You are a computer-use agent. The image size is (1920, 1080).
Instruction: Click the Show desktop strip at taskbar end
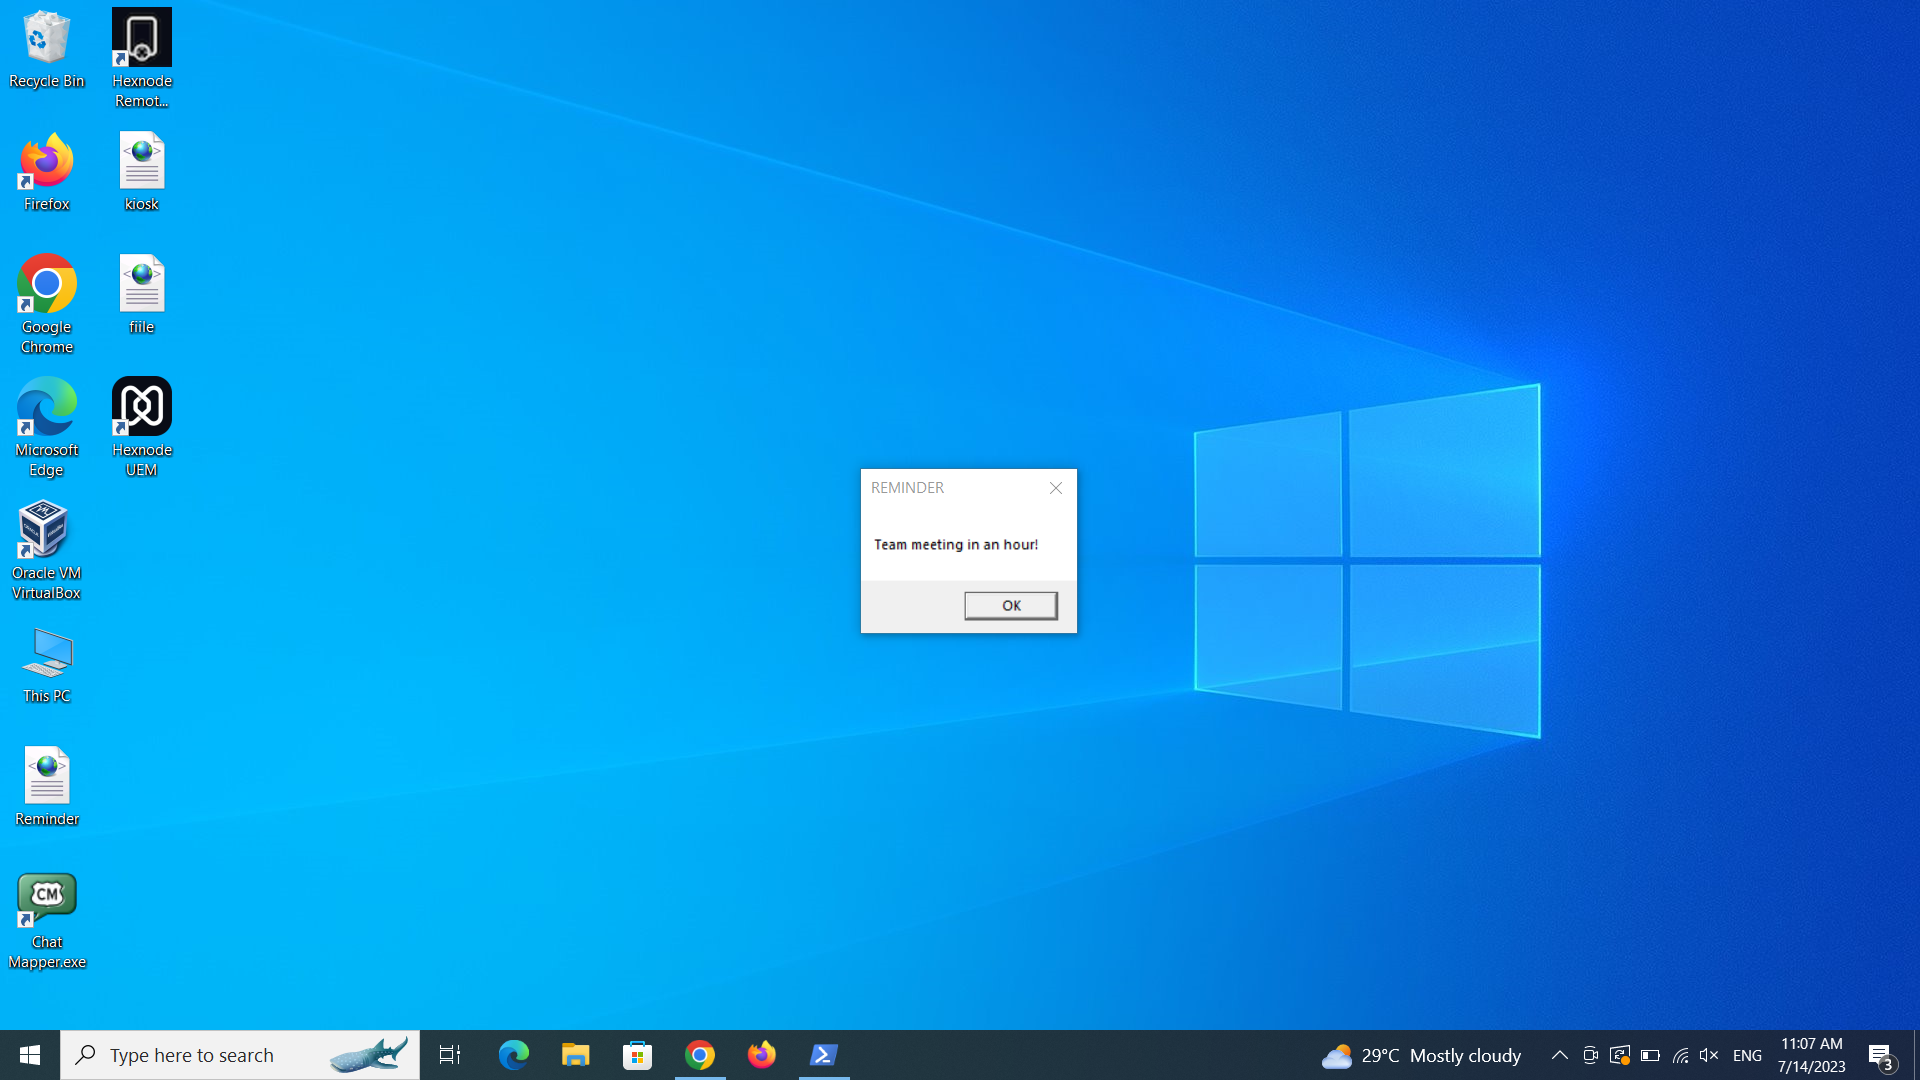click(x=1916, y=1055)
